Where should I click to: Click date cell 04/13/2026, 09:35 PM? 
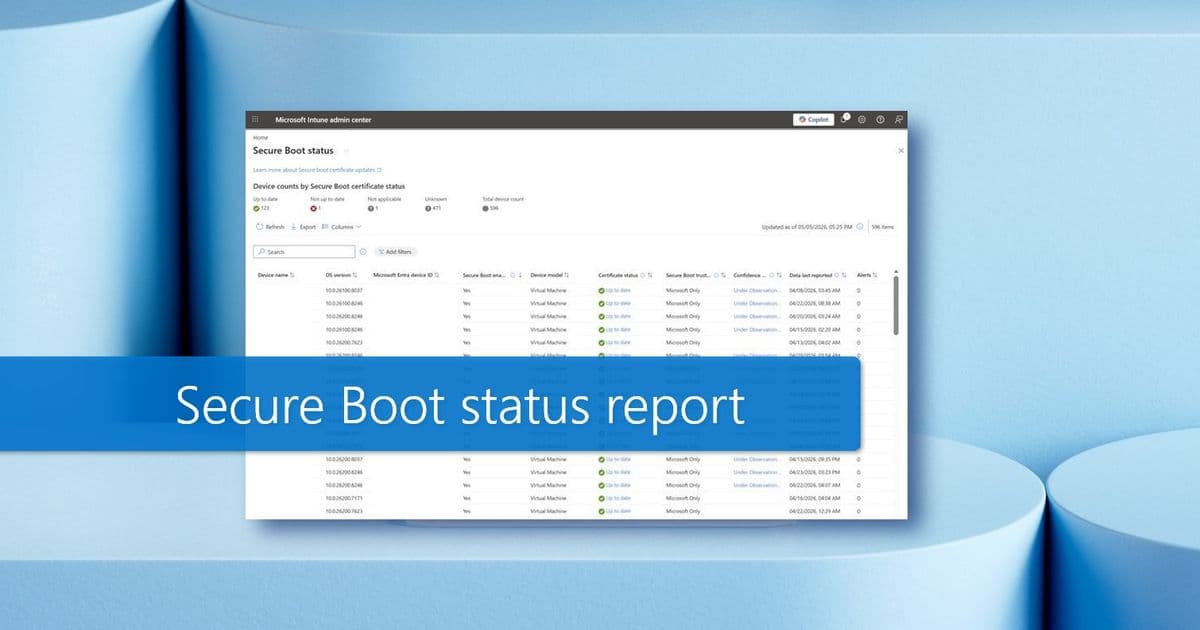click(815, 459)
